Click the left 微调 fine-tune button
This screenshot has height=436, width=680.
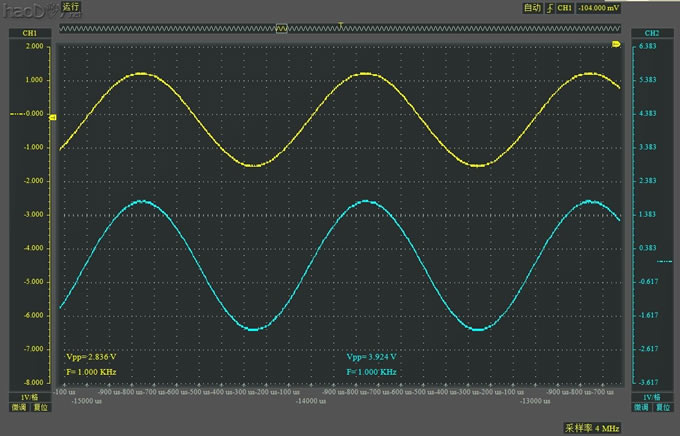click(x=18, y=408)
